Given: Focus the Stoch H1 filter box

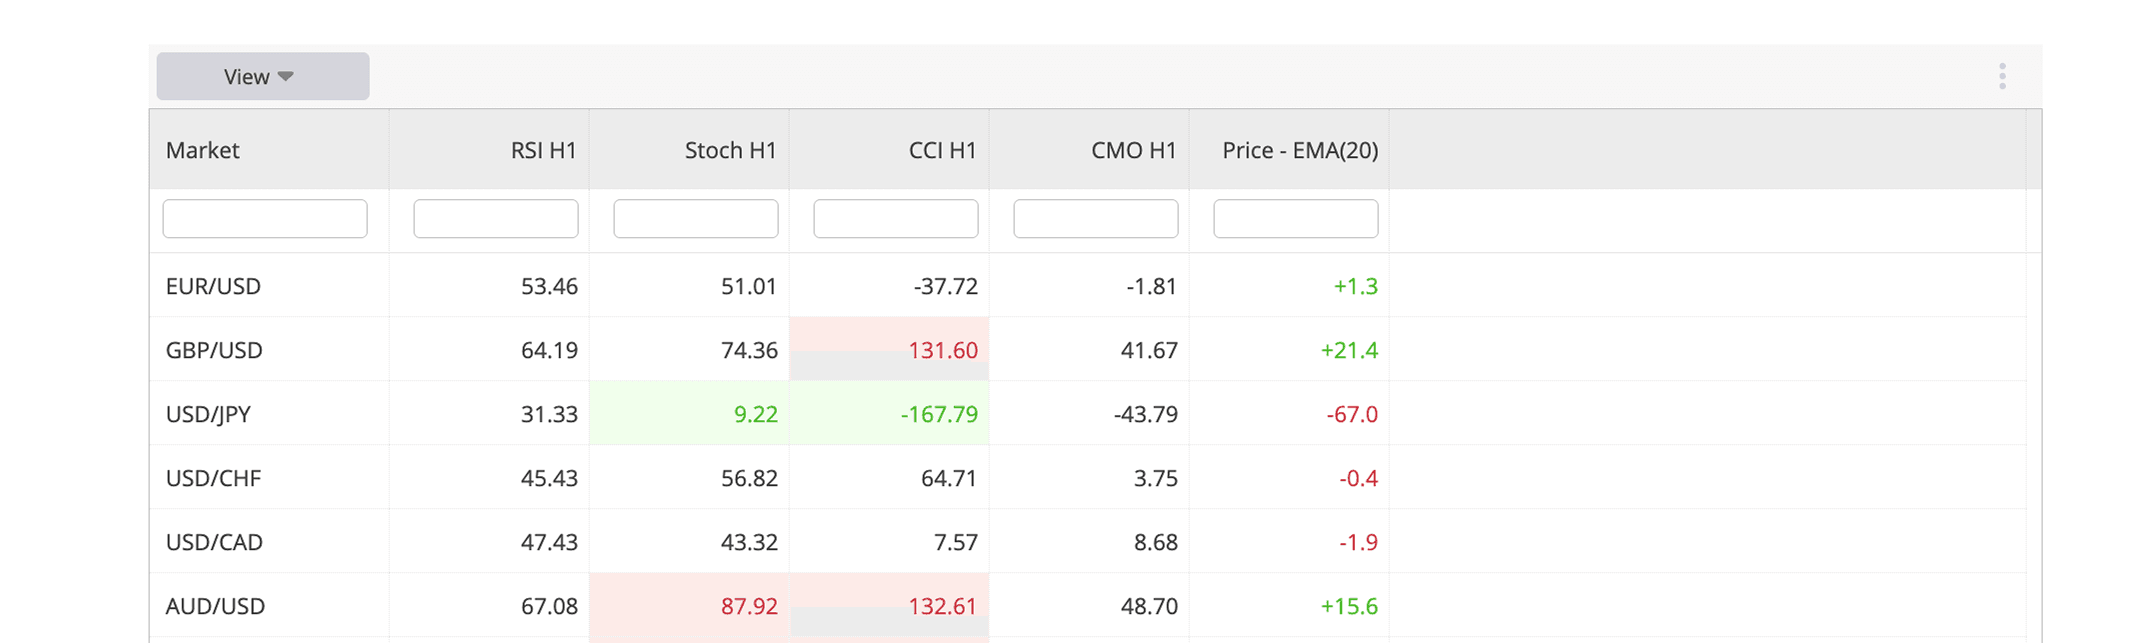Looking at the screenshot, I should coord(696,219).
